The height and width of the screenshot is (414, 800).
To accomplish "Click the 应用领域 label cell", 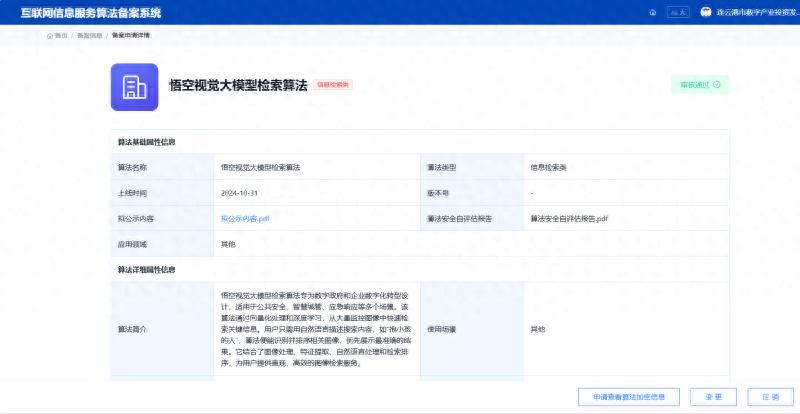I will pos(162,244).
